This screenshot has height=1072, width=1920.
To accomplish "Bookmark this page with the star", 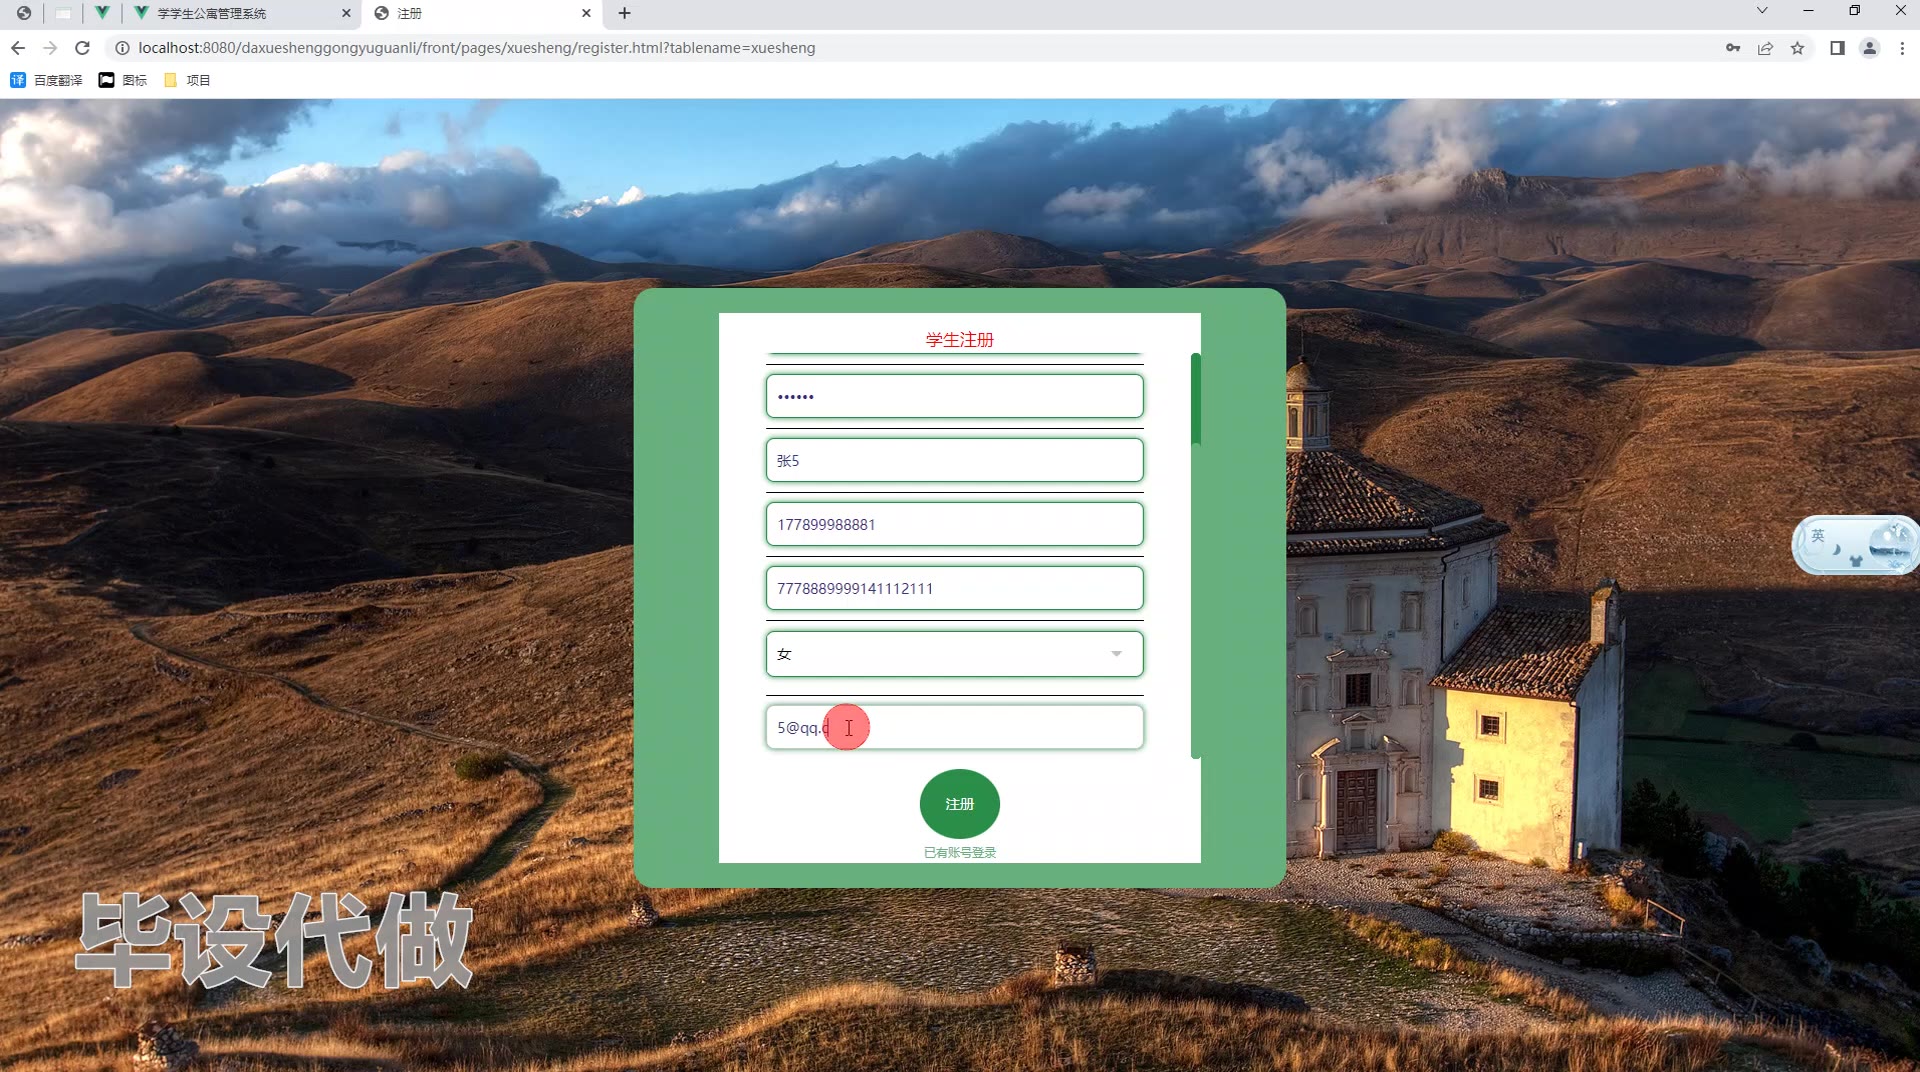I will pyautogui.click(x=1797, y=48).
